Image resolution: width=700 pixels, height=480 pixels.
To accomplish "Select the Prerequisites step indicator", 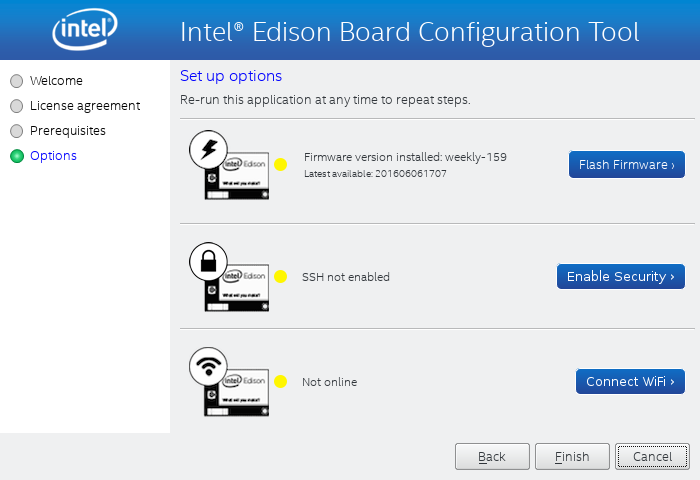I will coord(17,131).
